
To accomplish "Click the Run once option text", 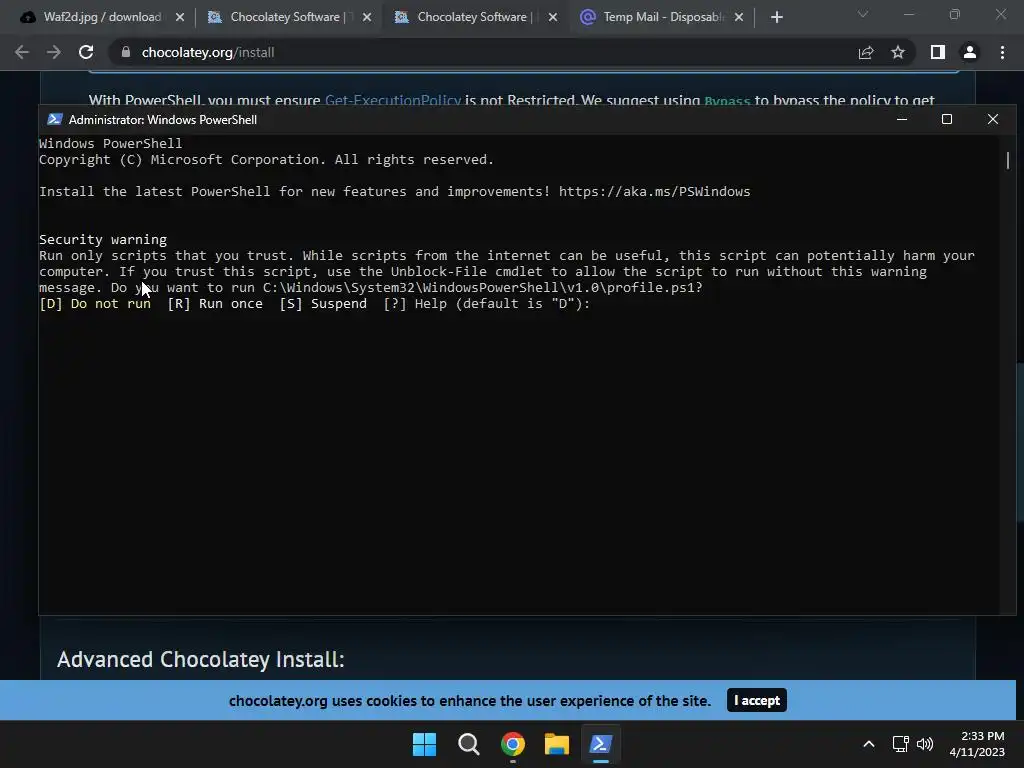I will pos(215,304).
